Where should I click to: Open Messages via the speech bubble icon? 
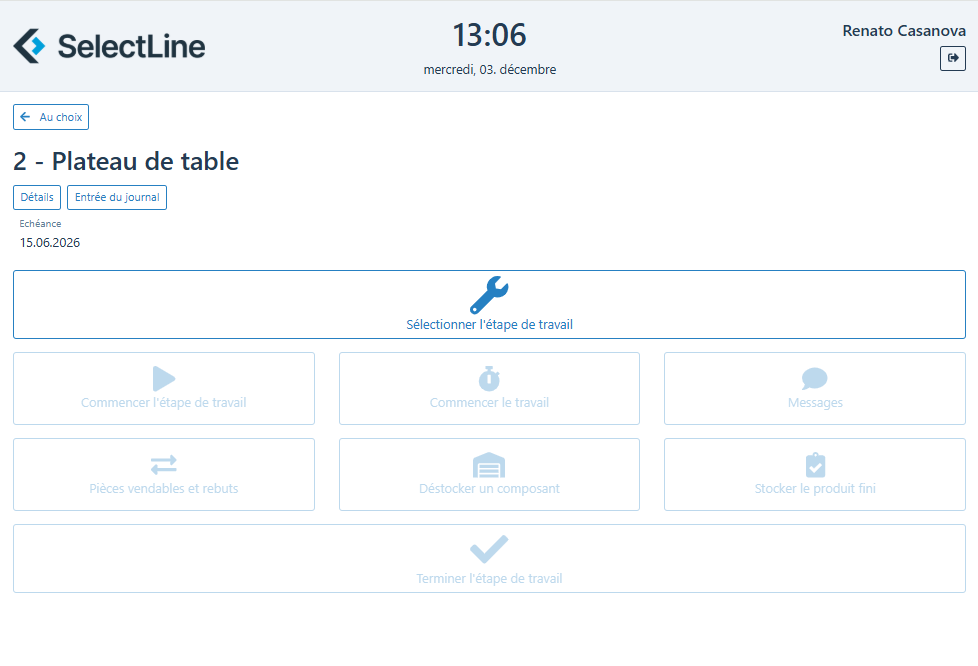point(815,379)
